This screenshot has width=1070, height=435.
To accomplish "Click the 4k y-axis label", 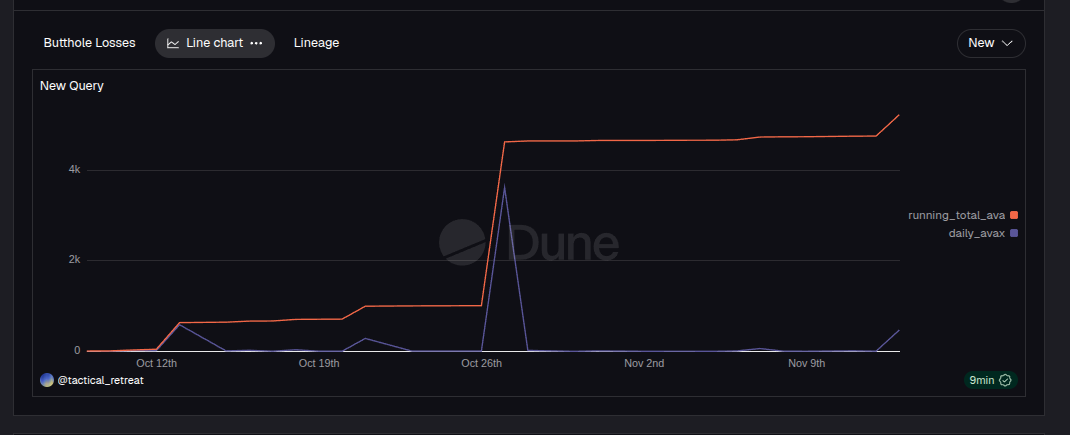I will pos(73,169).
